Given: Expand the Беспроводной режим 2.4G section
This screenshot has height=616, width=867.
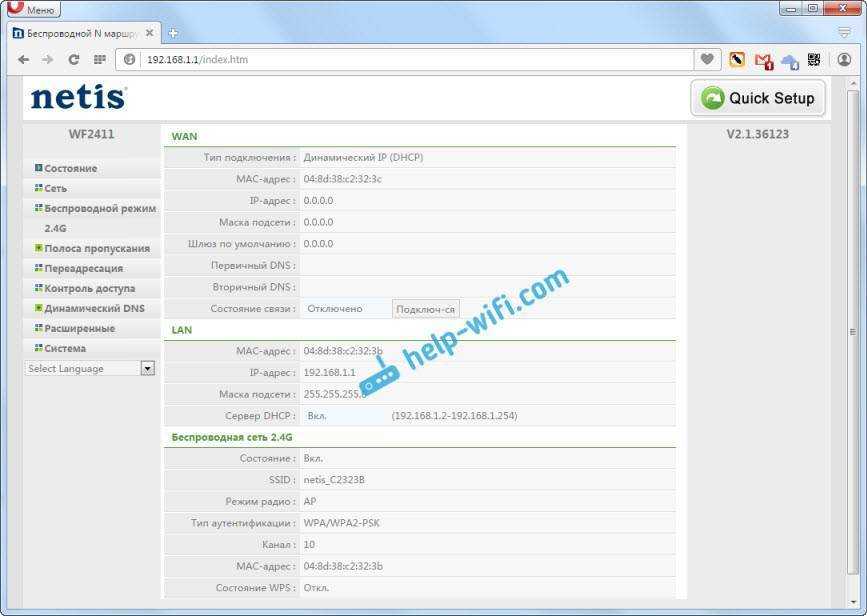Looking at the screenshot, I should (x=99, y=208).
